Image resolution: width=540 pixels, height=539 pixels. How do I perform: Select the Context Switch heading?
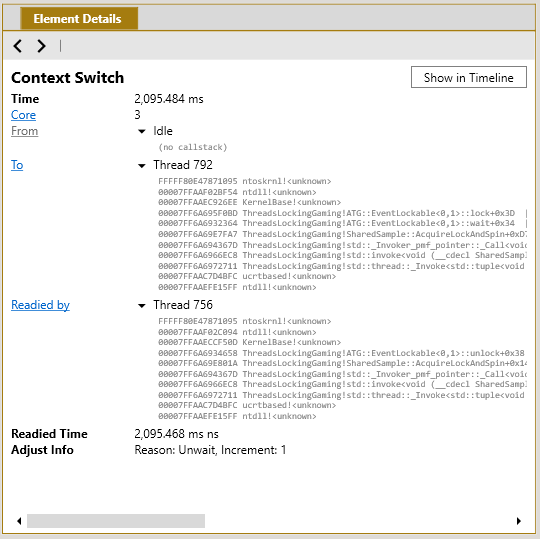[x=68, y=77]
